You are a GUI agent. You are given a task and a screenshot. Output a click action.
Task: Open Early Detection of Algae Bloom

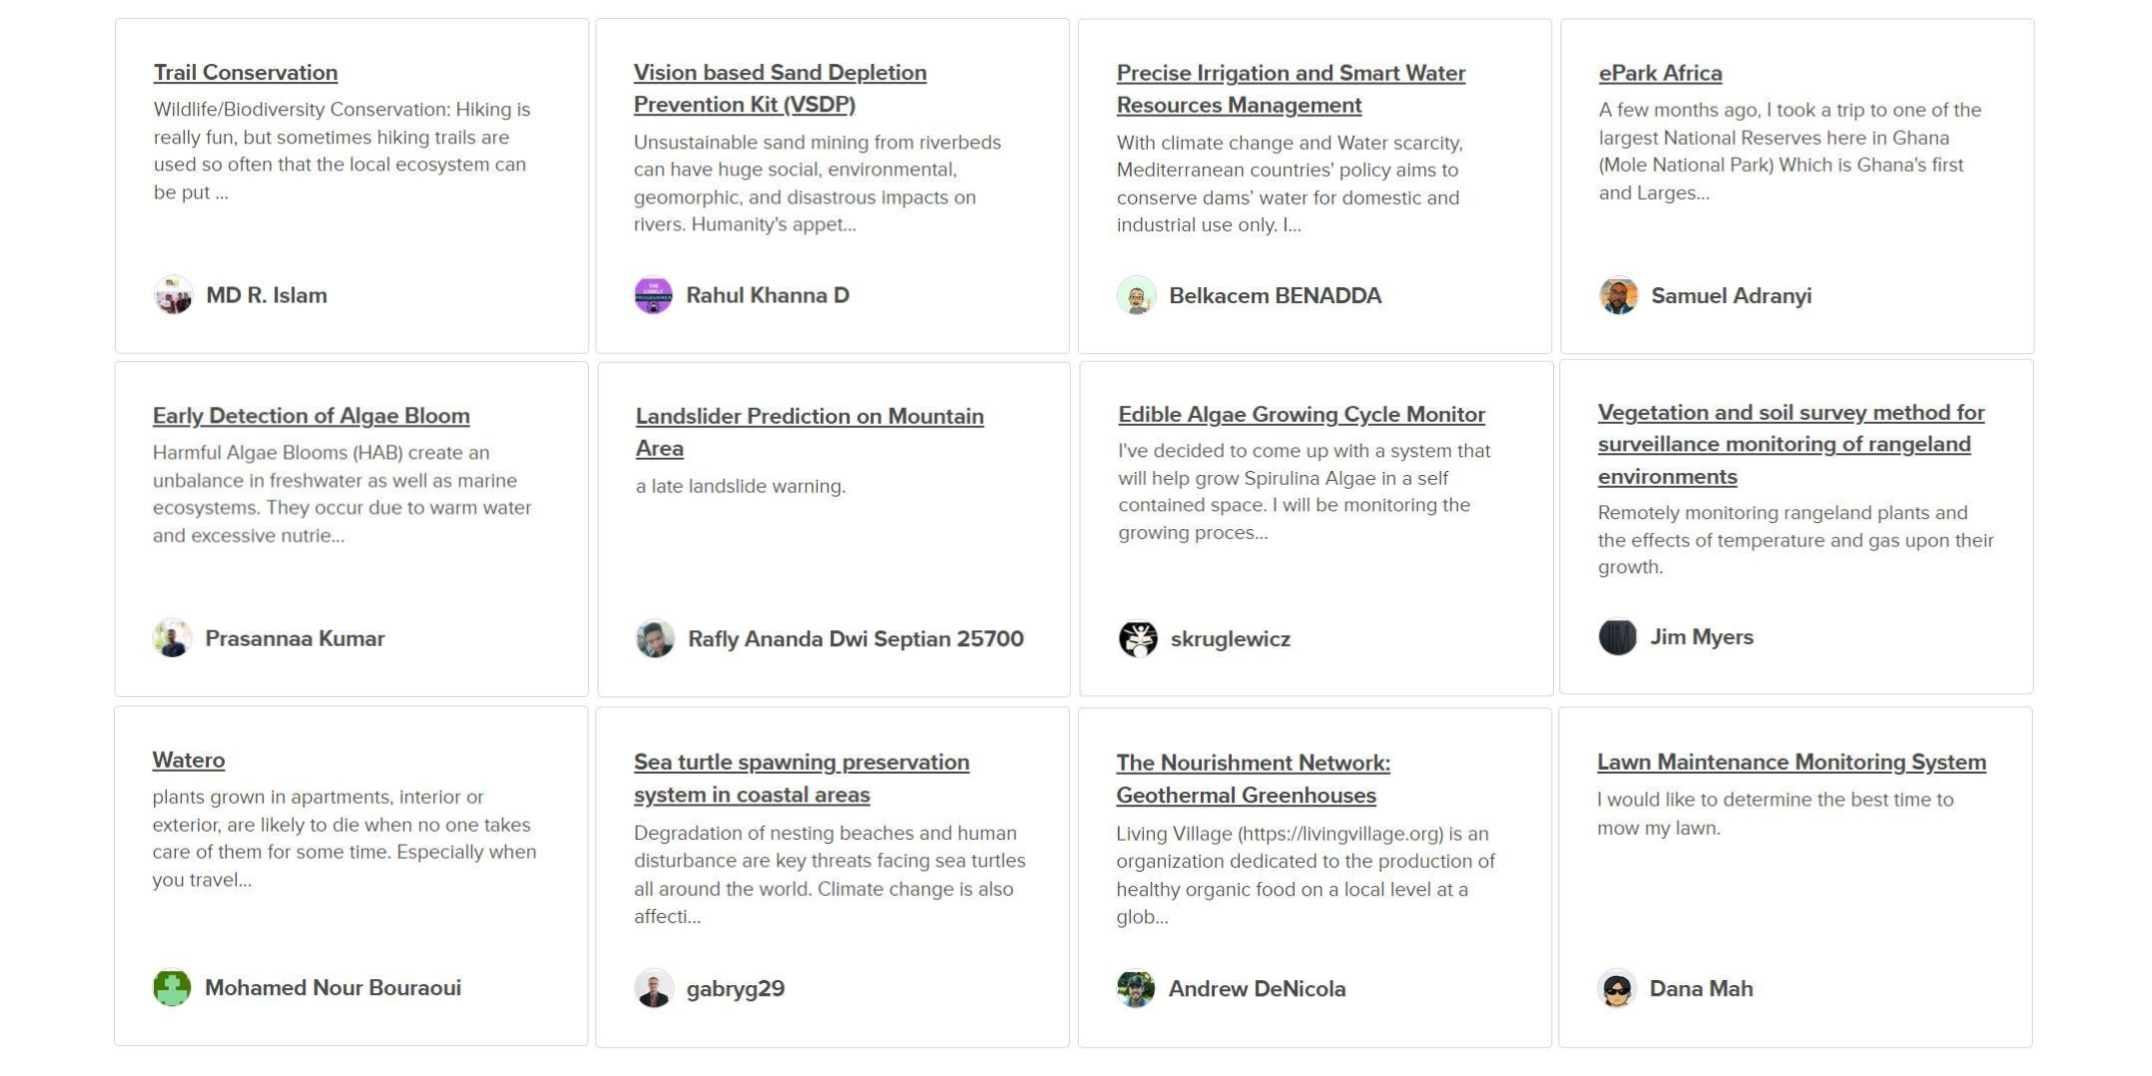coord(311,416)
